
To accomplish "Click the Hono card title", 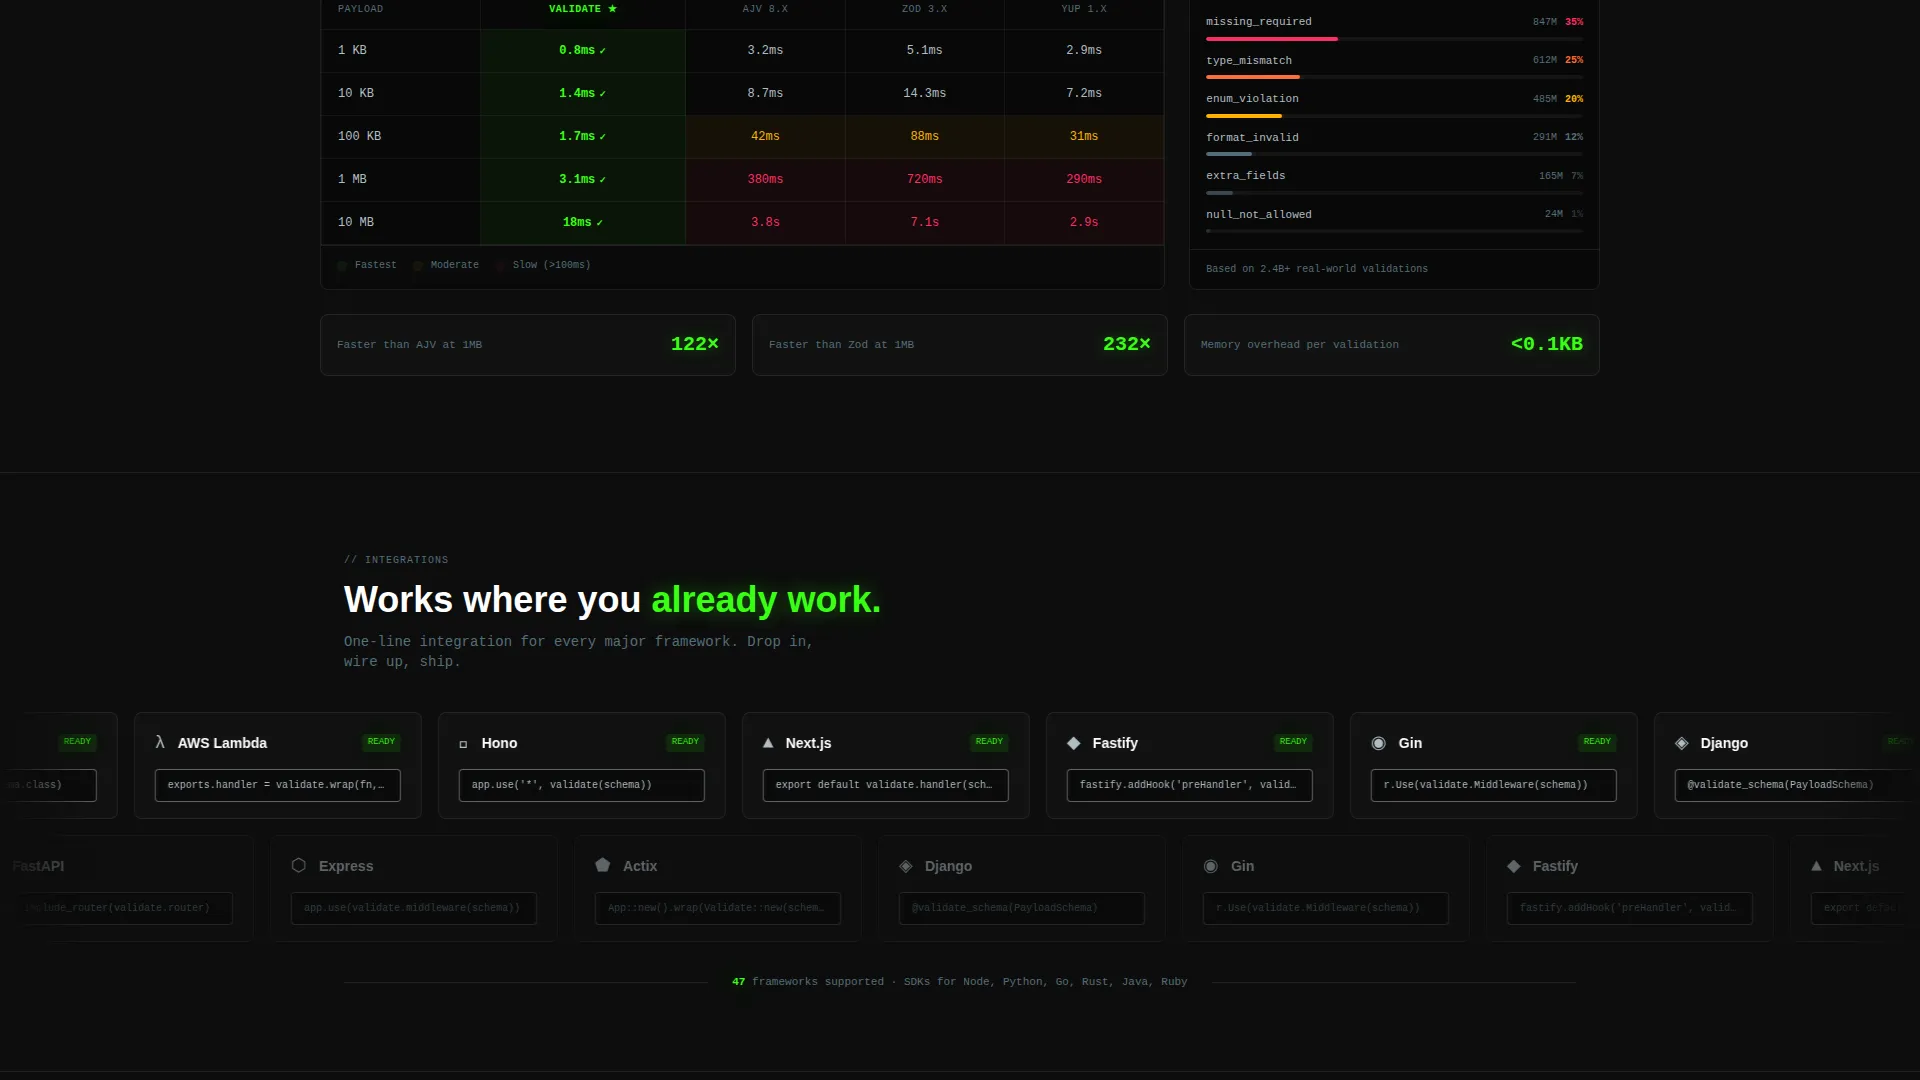I will (499, 743).
